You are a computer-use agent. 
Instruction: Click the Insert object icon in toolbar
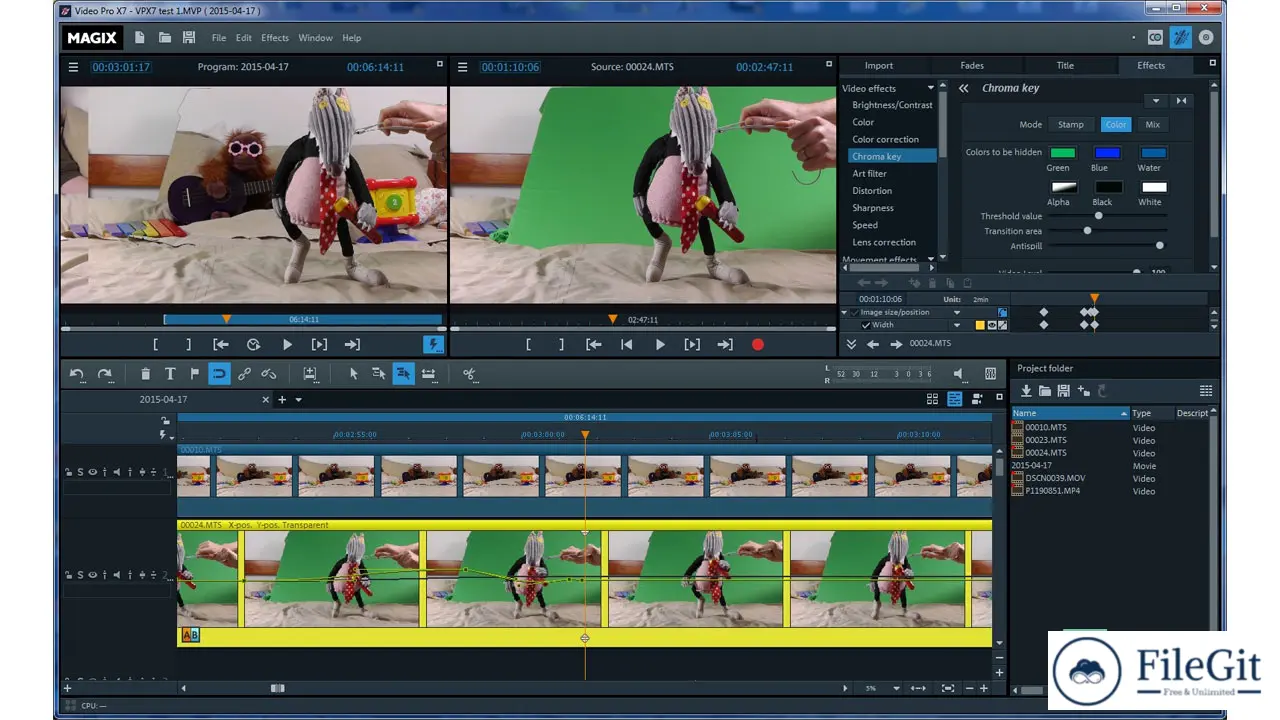310,374
